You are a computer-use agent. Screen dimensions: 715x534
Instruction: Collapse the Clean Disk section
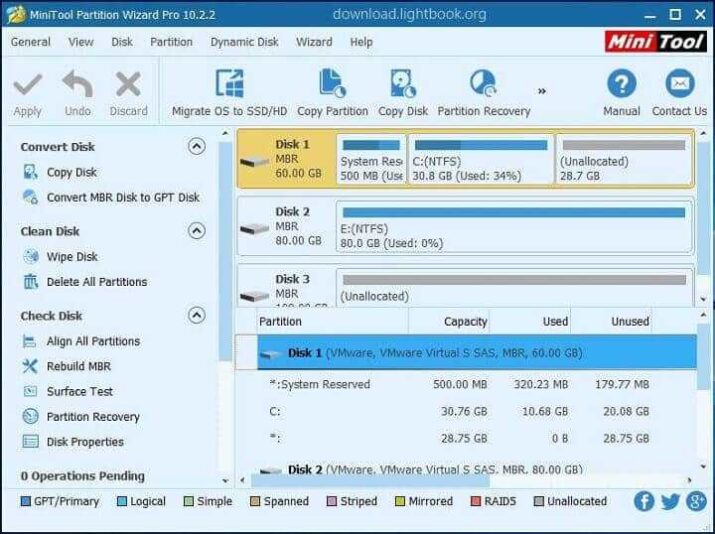pos(197,231)
